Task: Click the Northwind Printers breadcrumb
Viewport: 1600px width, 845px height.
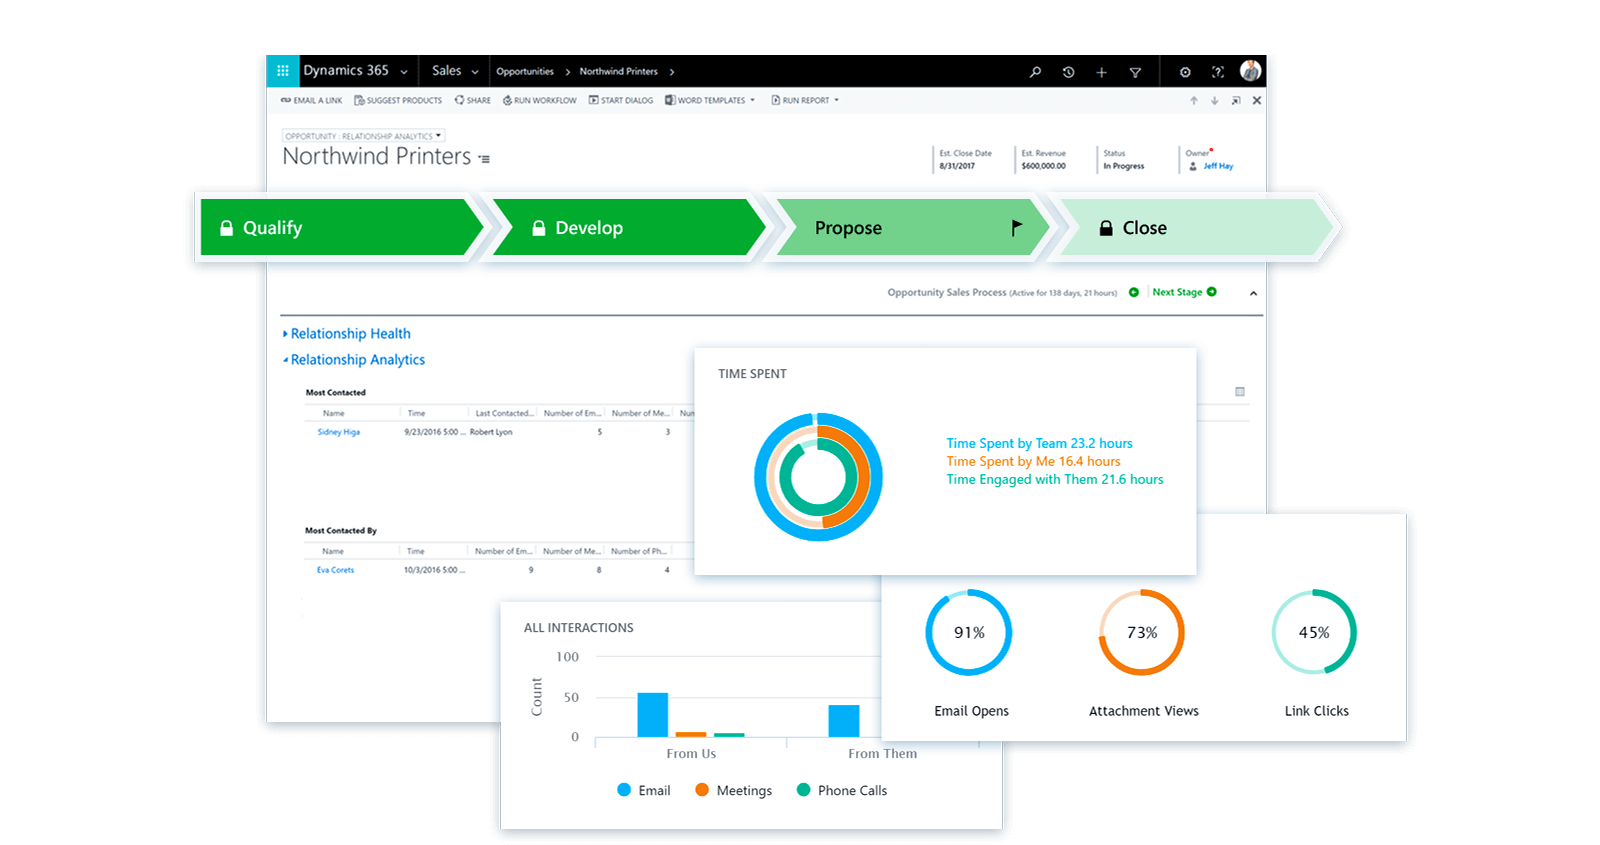Action: pos(619,72)
